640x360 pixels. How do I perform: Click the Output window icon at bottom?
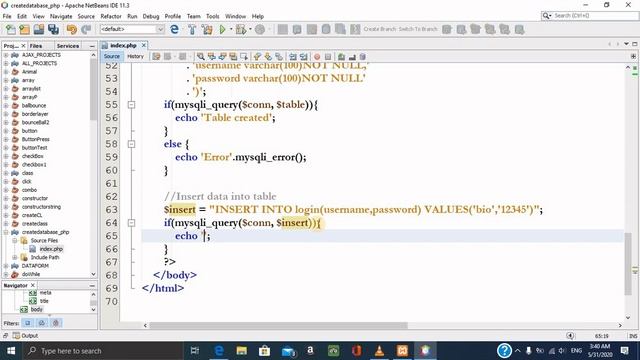click(x=16, y=336)
